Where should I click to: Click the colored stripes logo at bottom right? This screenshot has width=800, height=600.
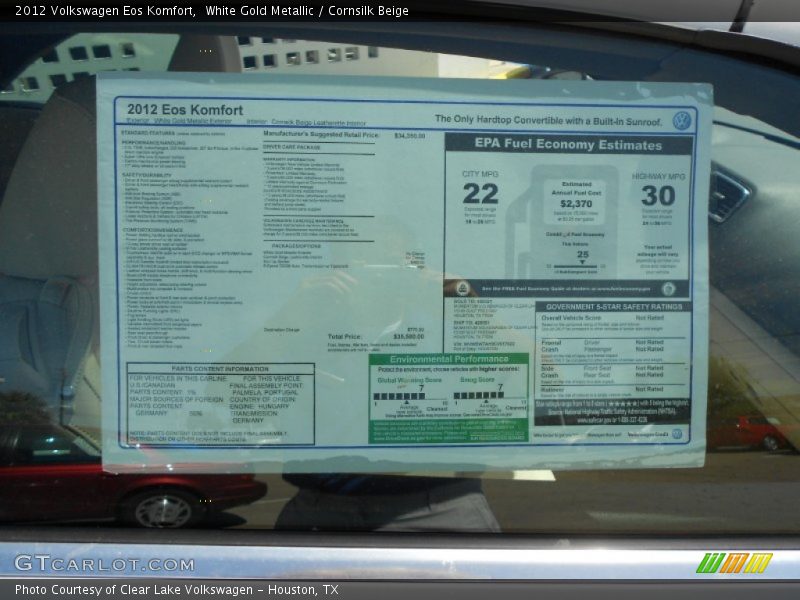click(x=734, y=563)
